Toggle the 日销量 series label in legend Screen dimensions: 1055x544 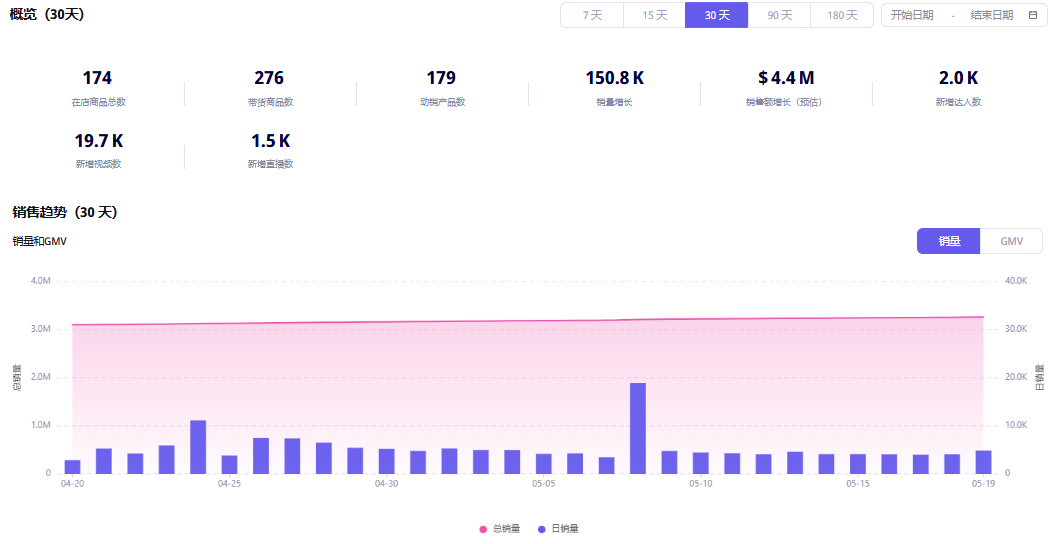(x=565, y=528)
